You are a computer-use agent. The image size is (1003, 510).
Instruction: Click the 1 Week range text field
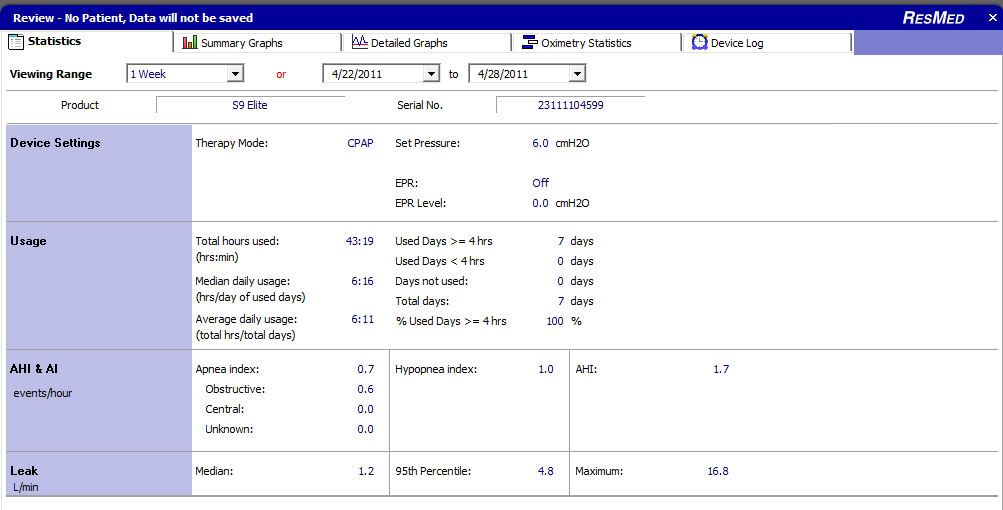(177, 74)
